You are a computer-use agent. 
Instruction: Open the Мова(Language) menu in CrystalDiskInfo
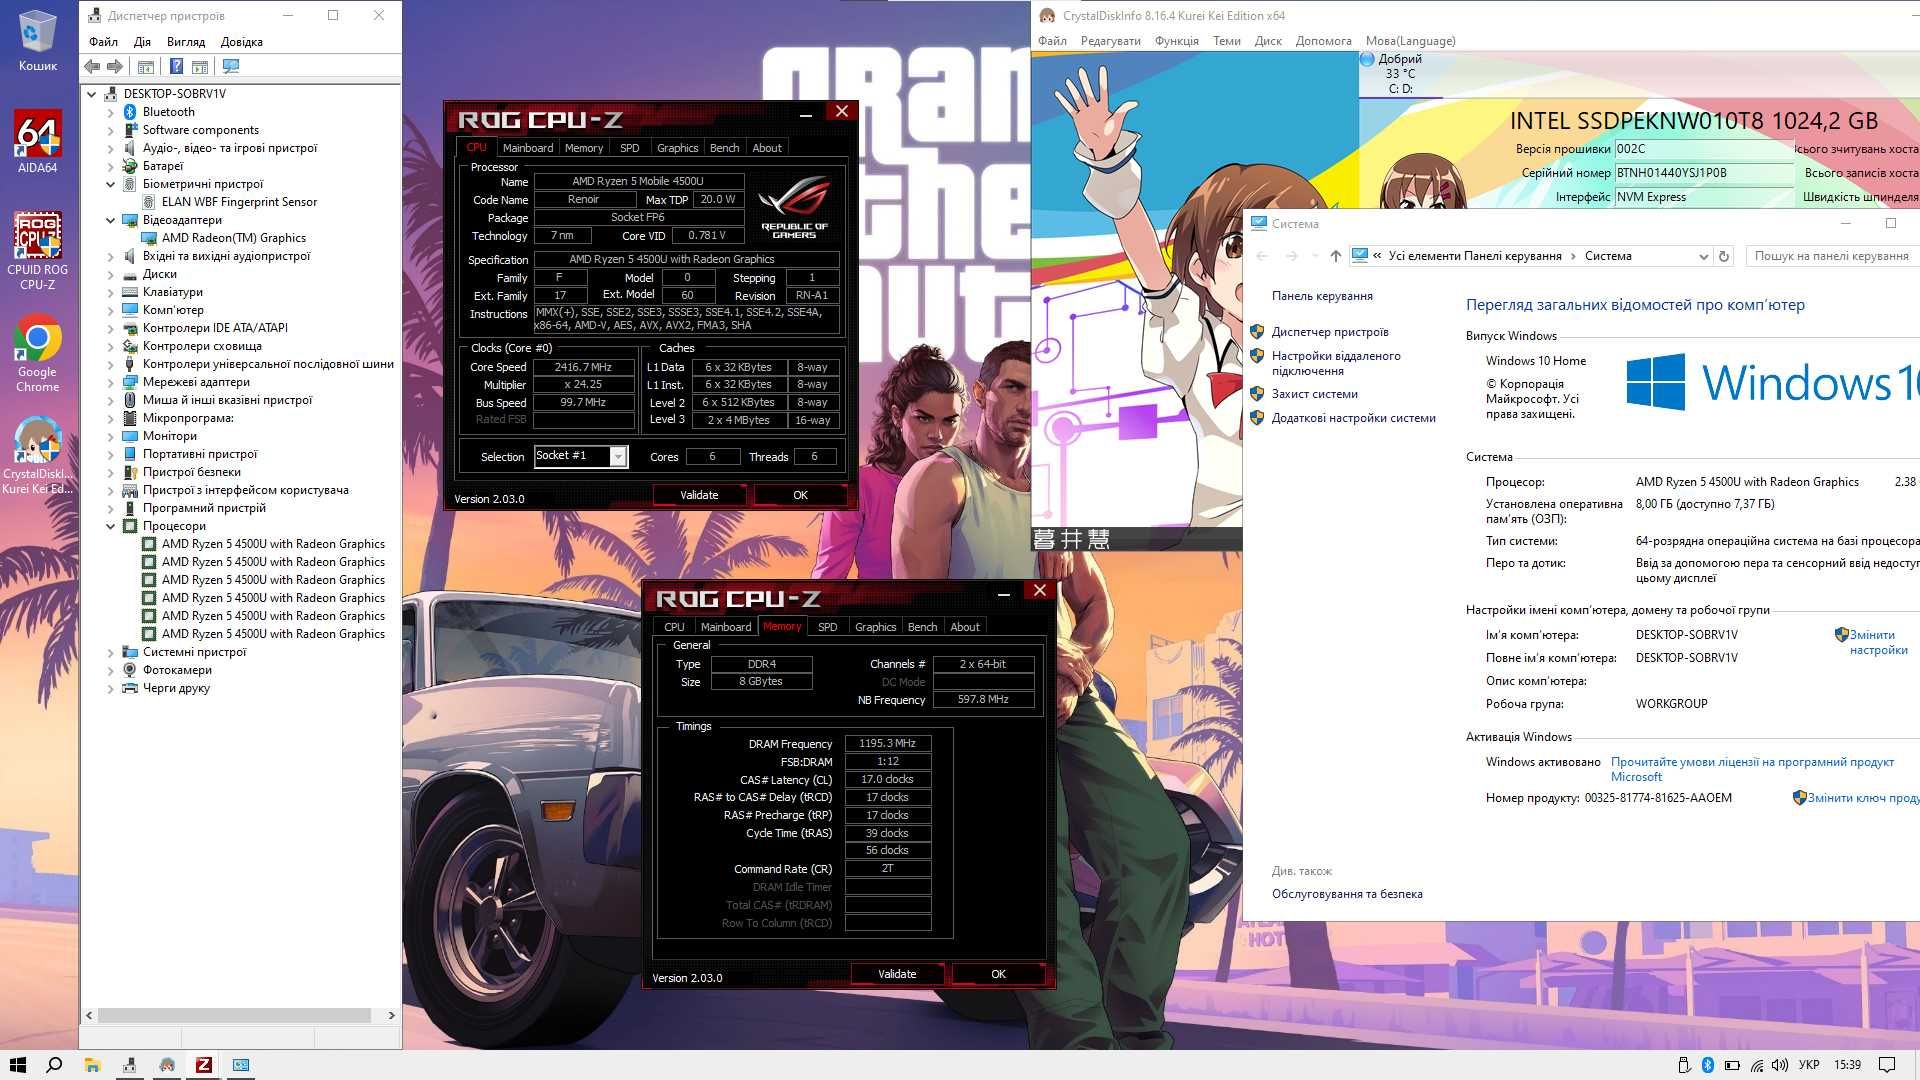tap(1411, 41)
